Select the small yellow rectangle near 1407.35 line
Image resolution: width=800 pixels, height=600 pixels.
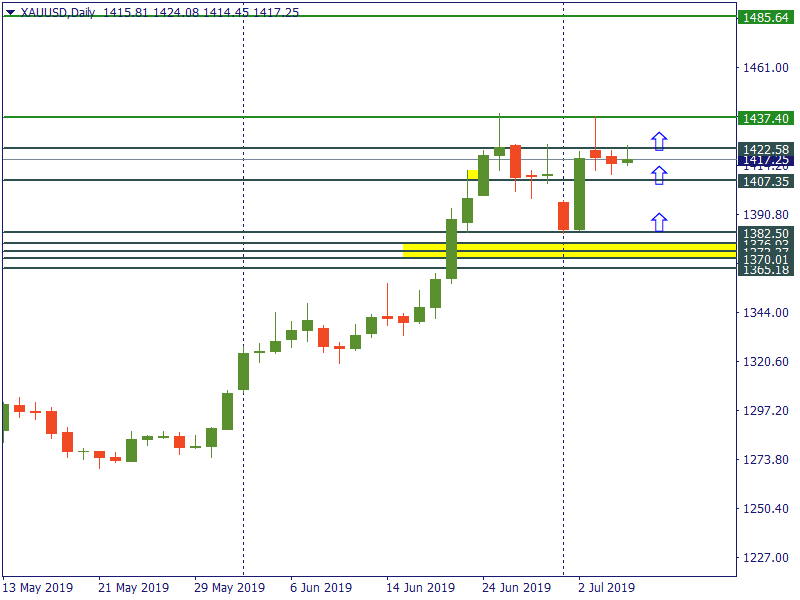click(x=473, y=174)
